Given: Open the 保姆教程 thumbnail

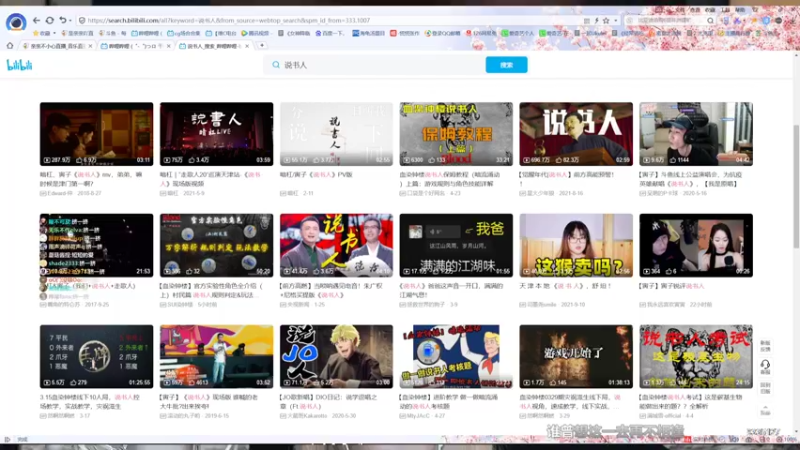Looking at the screenshot, I should (x=456, y=134).
